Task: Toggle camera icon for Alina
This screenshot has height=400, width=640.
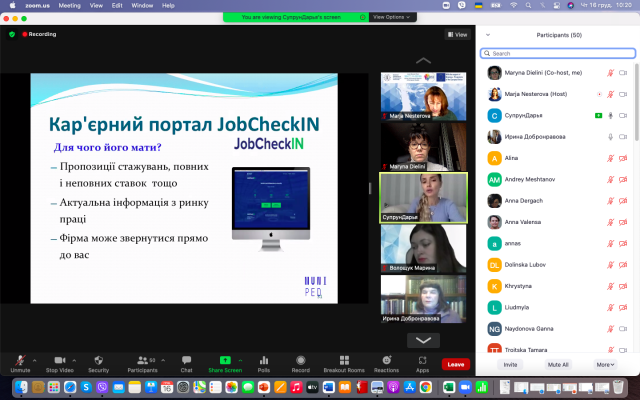Action: pos(623,158)
